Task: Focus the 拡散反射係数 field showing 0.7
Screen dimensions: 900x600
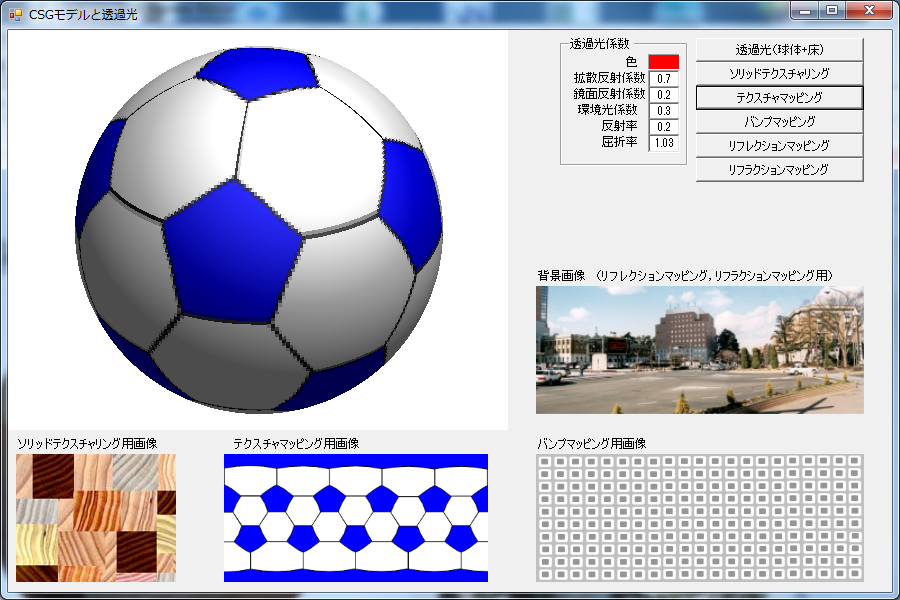Action: [x=664, y=79]
